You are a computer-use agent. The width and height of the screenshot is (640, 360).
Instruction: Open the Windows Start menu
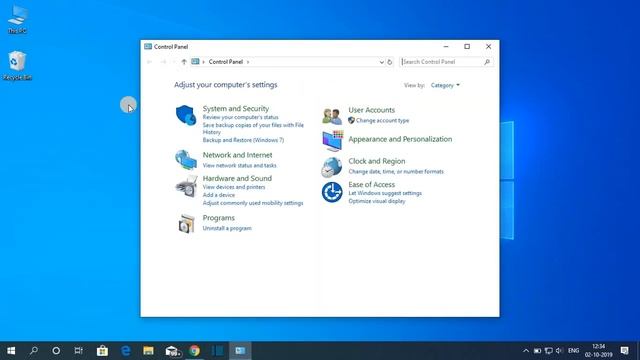11,351
